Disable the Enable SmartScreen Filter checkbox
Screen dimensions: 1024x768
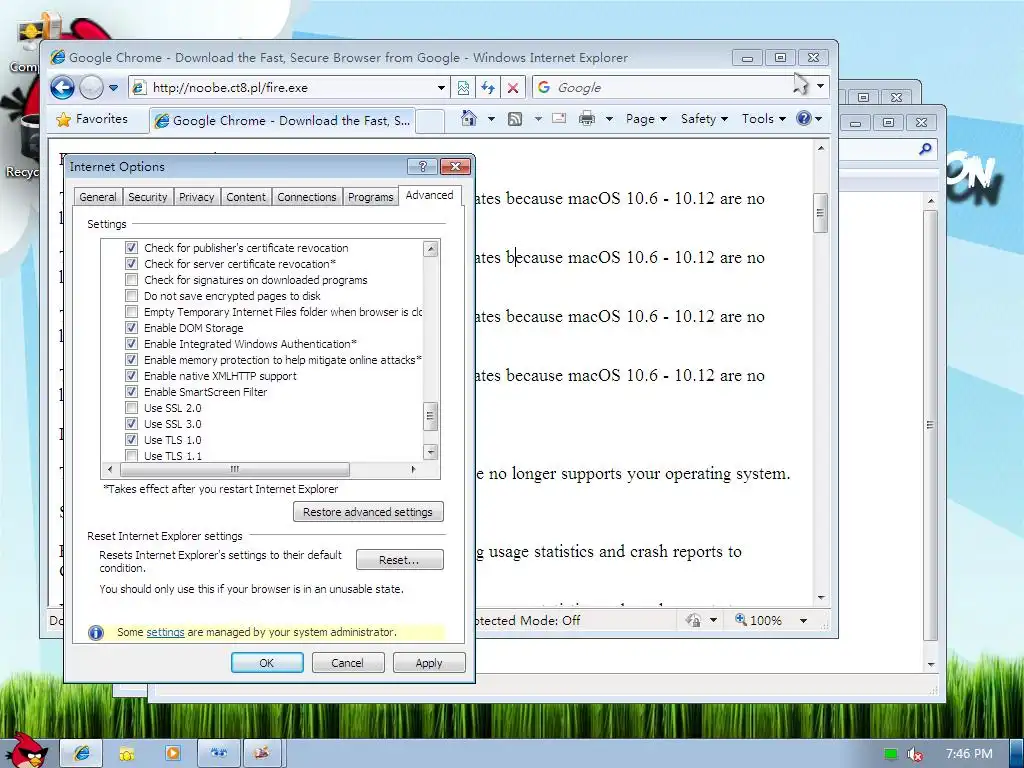coord(131,392)
